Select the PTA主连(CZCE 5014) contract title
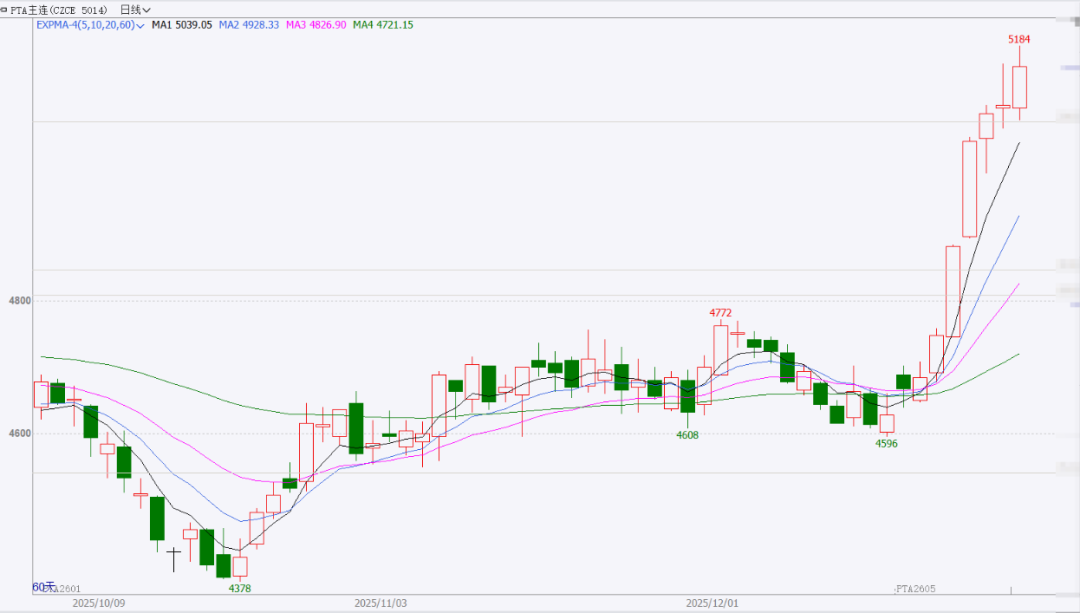Screen dimensions: 1080x613 point(59,10)
